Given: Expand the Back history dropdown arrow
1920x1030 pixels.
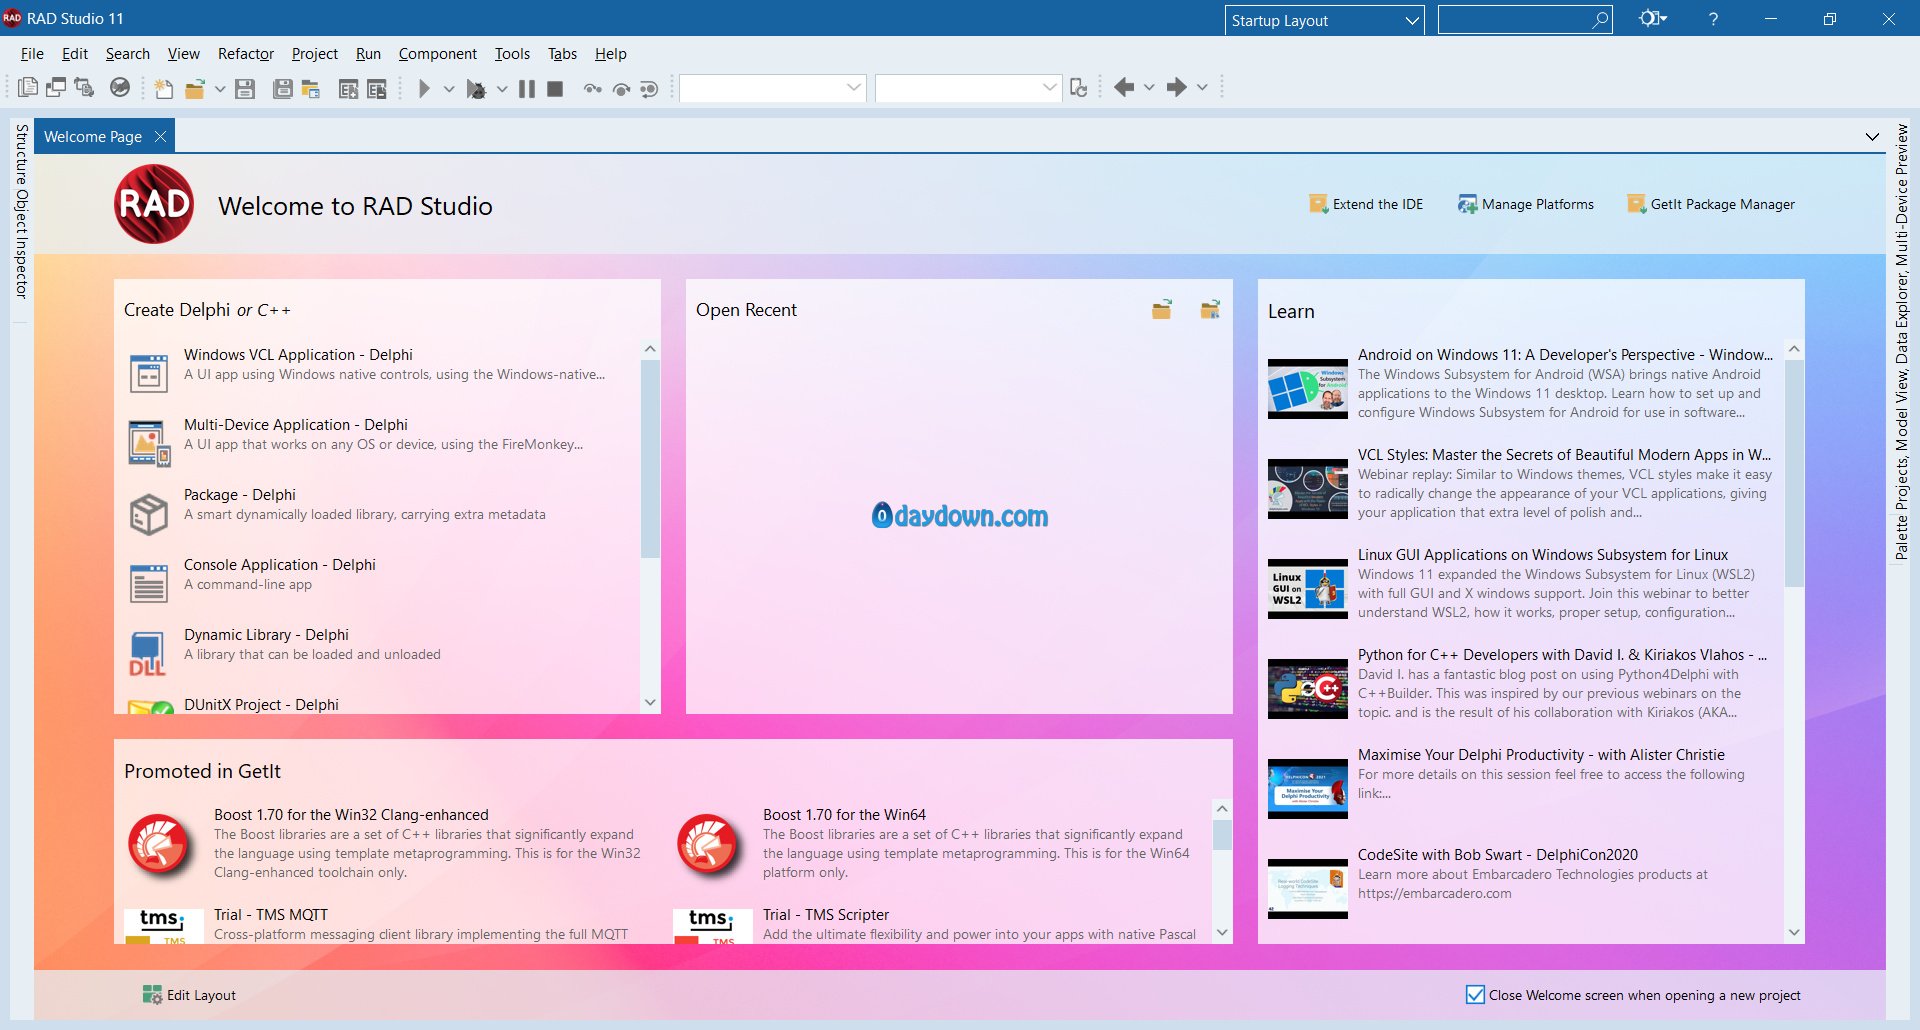Looking at the screenshot, I should click(1149, 88).
